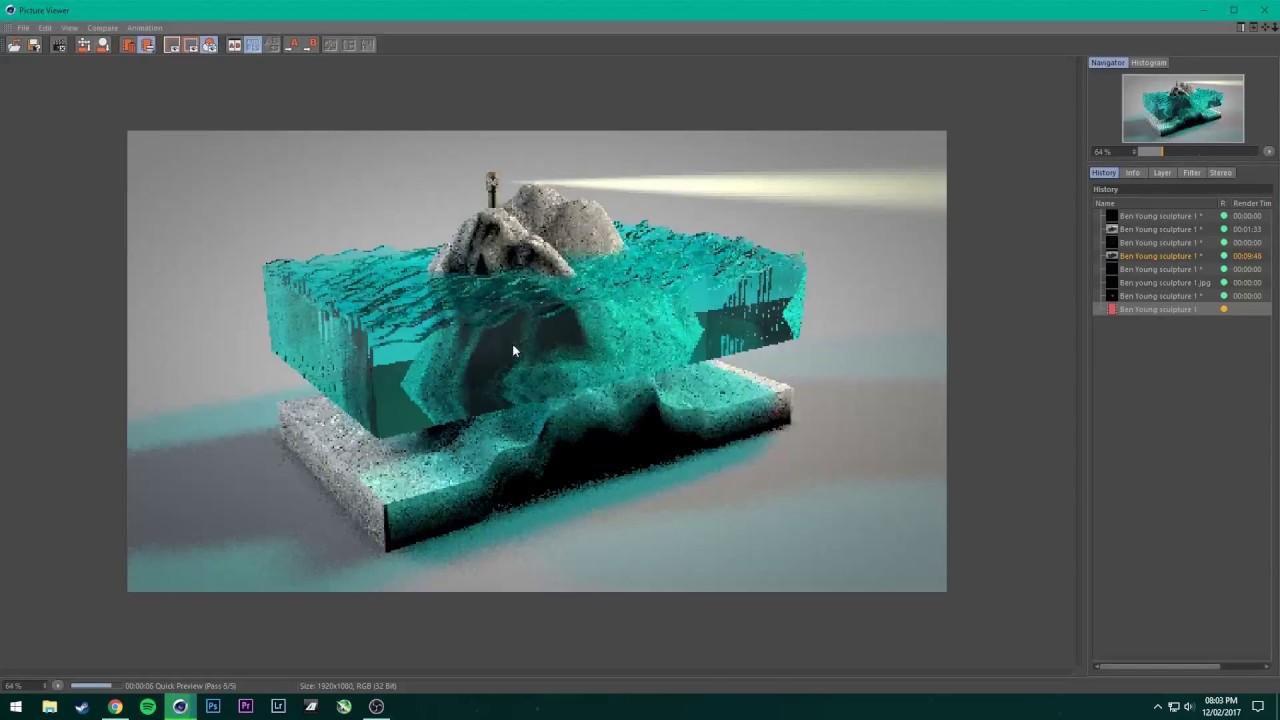Screen dimensions: 1280x720
Task: Click the R column header
Action: [x=1222, y=203]
